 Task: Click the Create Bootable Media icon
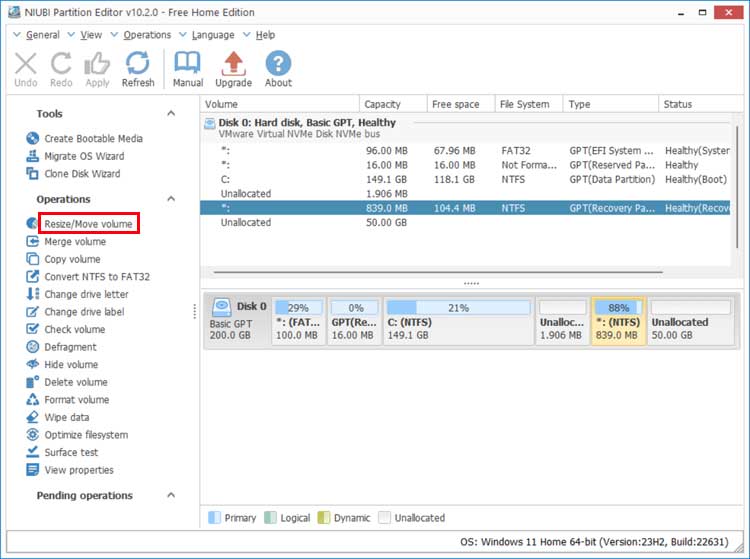[x=33, y=139]
